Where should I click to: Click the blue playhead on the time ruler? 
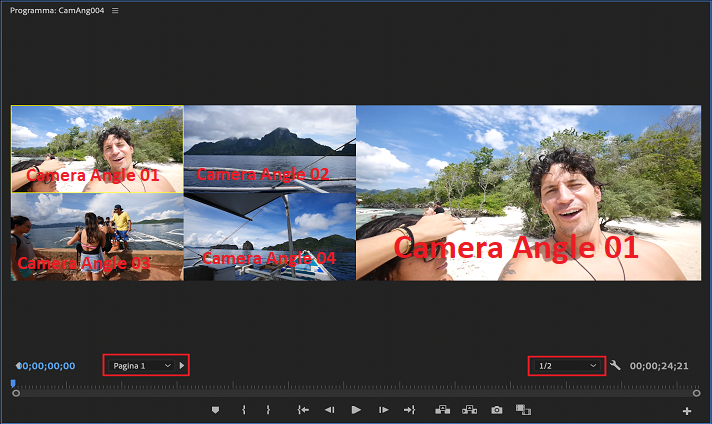pos(13,384)
